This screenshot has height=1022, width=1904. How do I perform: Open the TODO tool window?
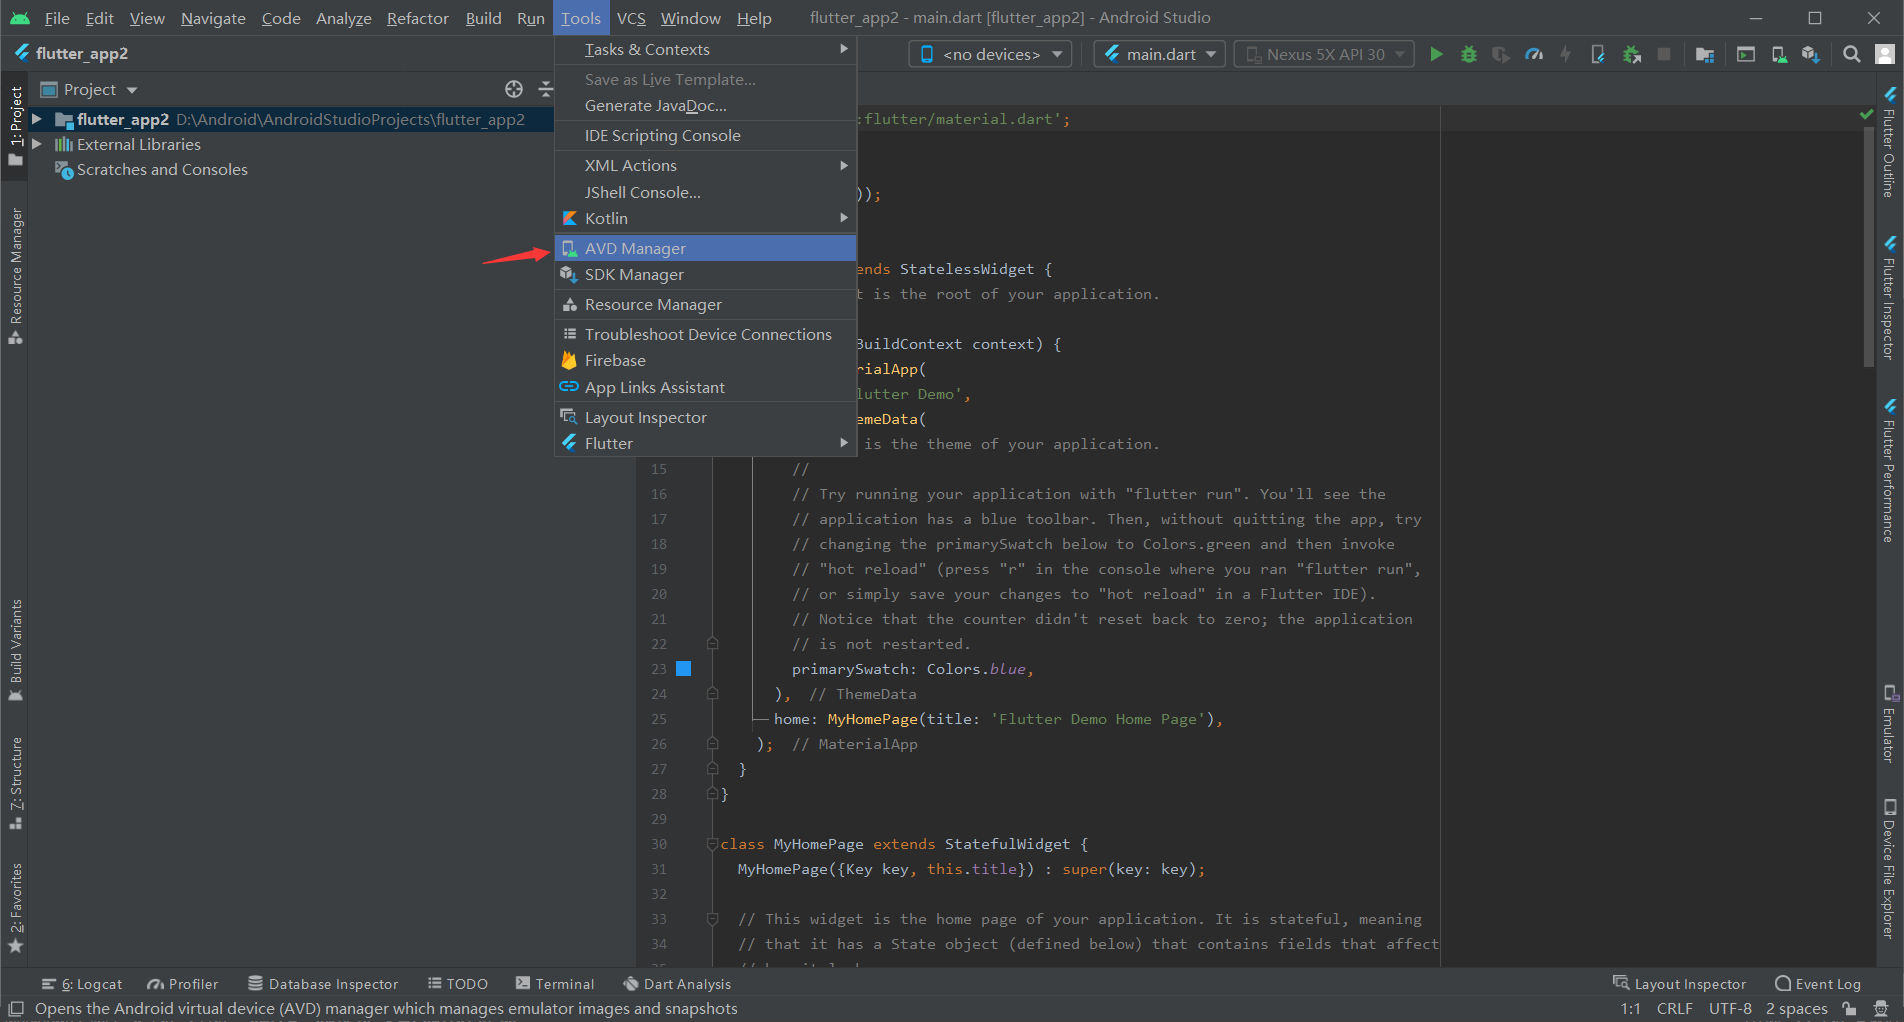click(457, 984)
